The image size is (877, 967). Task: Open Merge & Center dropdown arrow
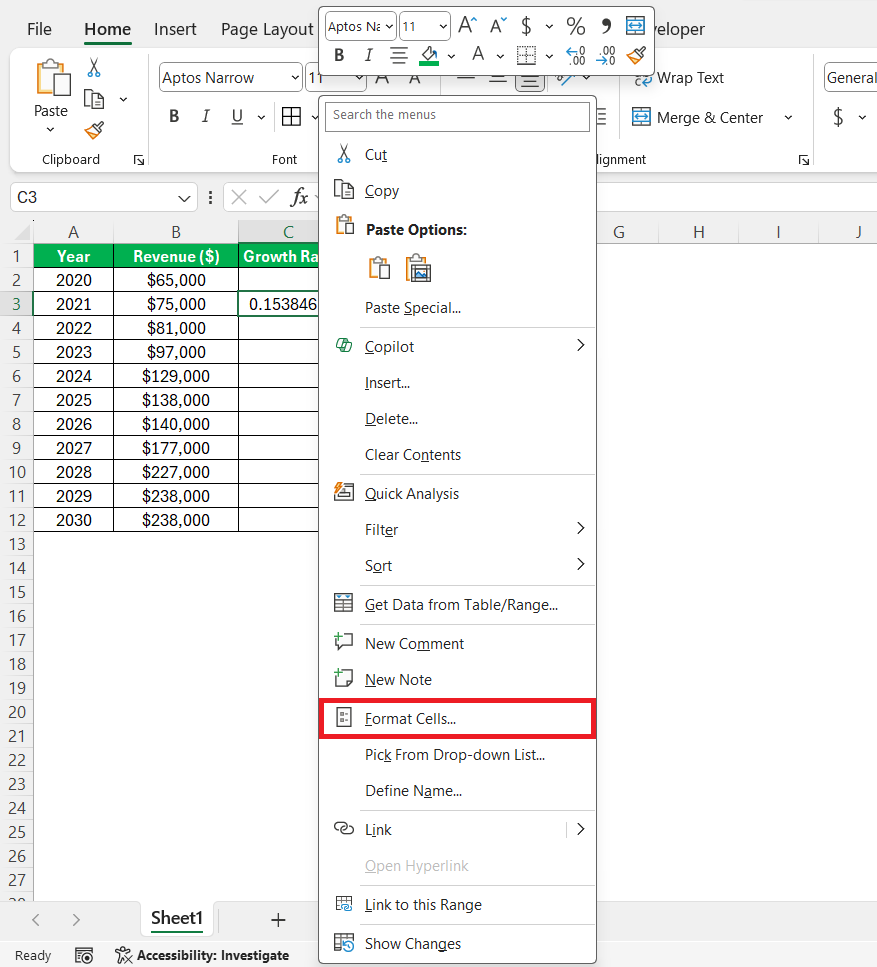(788, 117)
